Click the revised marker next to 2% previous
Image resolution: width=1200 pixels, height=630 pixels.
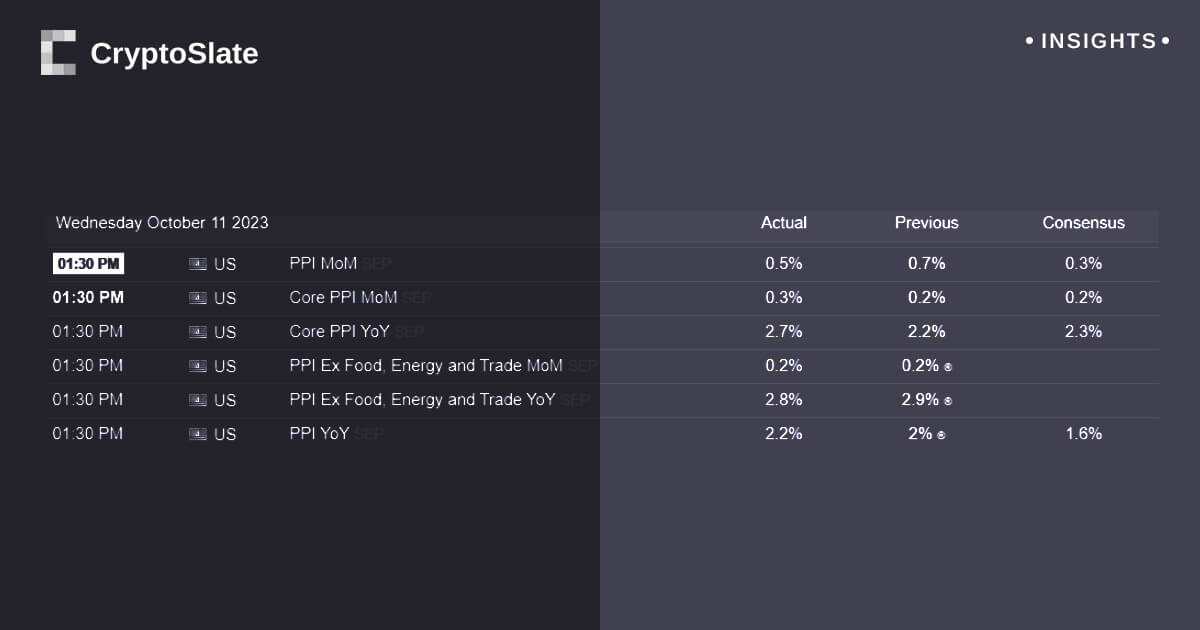pos(941,435)
